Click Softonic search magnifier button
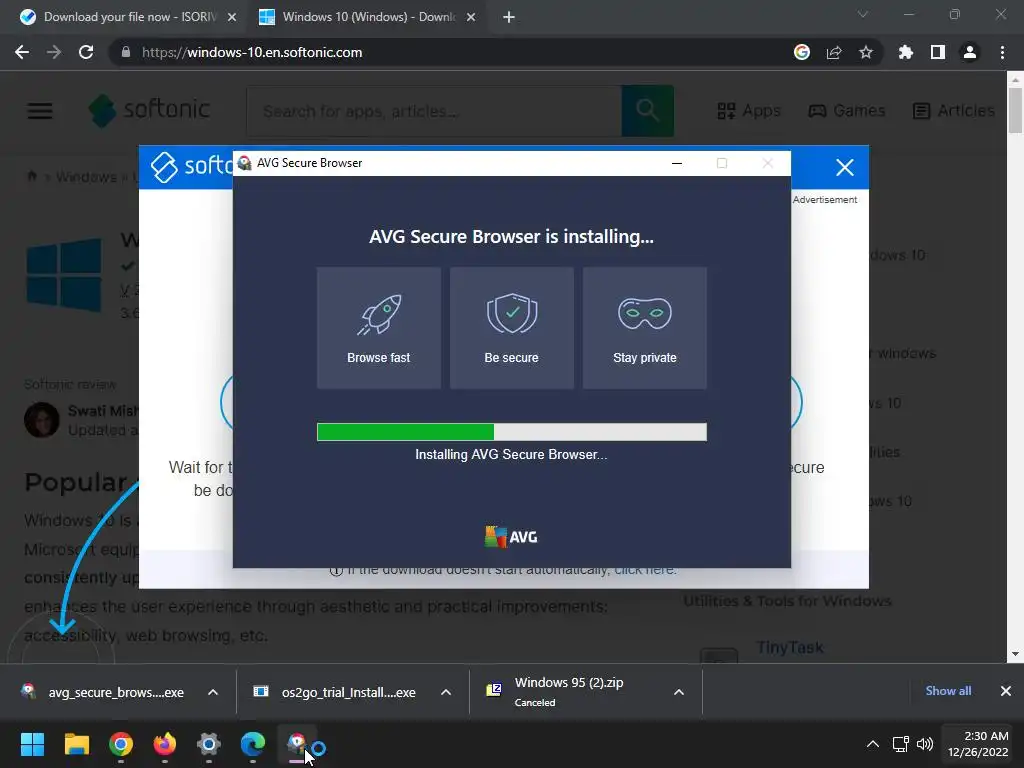1024x768 pixels. point(647,111)
